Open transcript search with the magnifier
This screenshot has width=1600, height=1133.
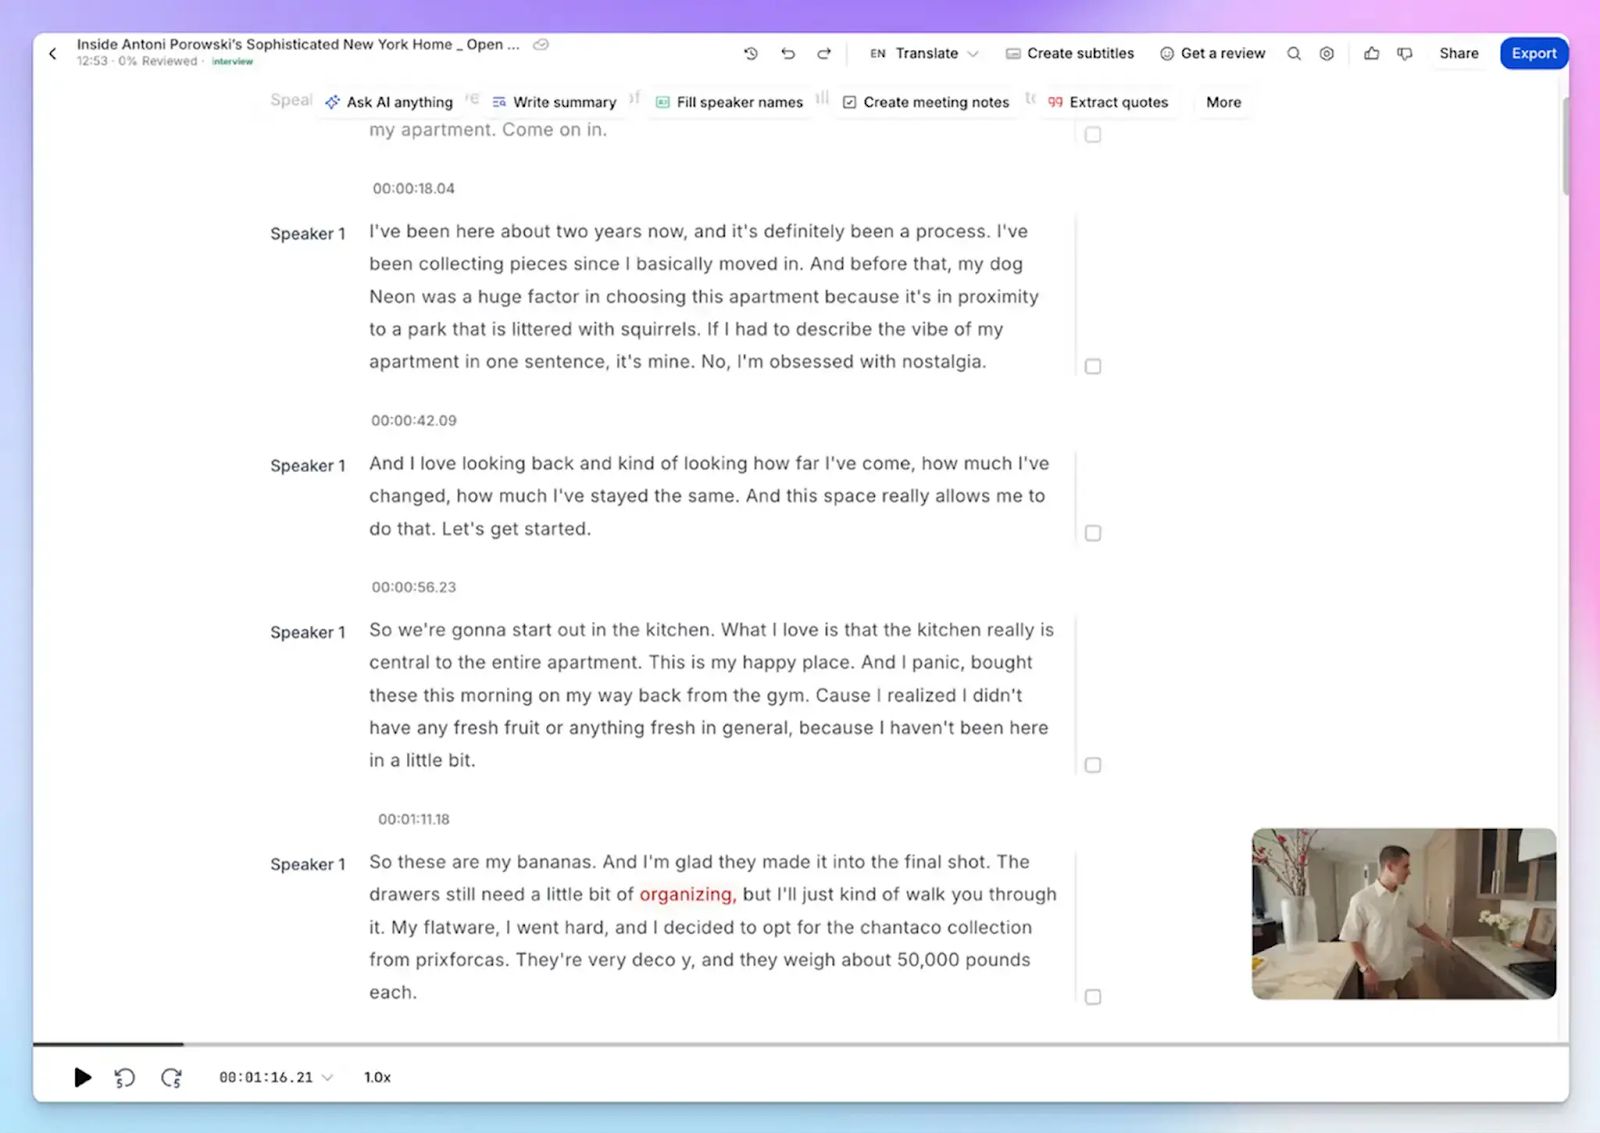(1293, 53)
